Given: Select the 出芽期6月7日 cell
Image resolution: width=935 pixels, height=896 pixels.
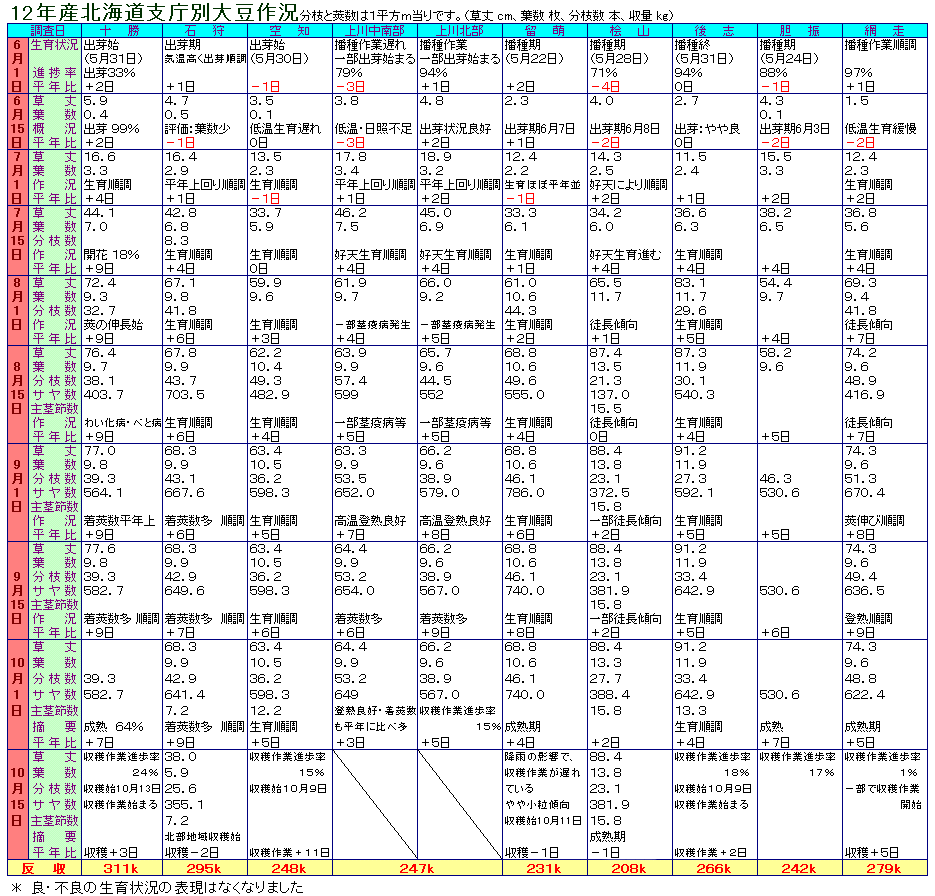Looking at the screenshot, I should (540, 129).
